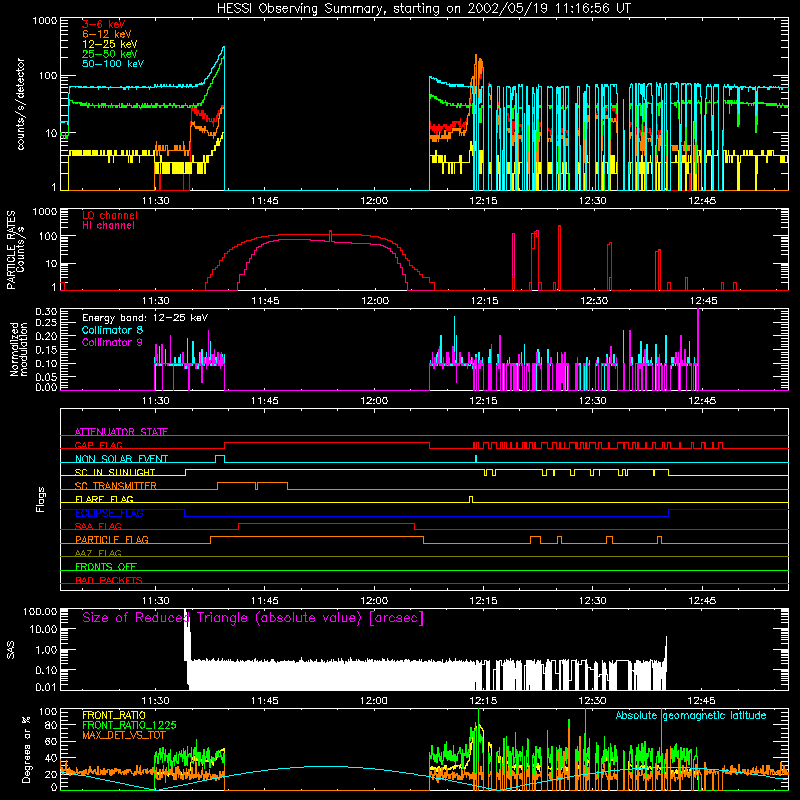Select the "Collimator 9" legend label
The width and height of the screenshot is (800, 800).
point(112,342)
